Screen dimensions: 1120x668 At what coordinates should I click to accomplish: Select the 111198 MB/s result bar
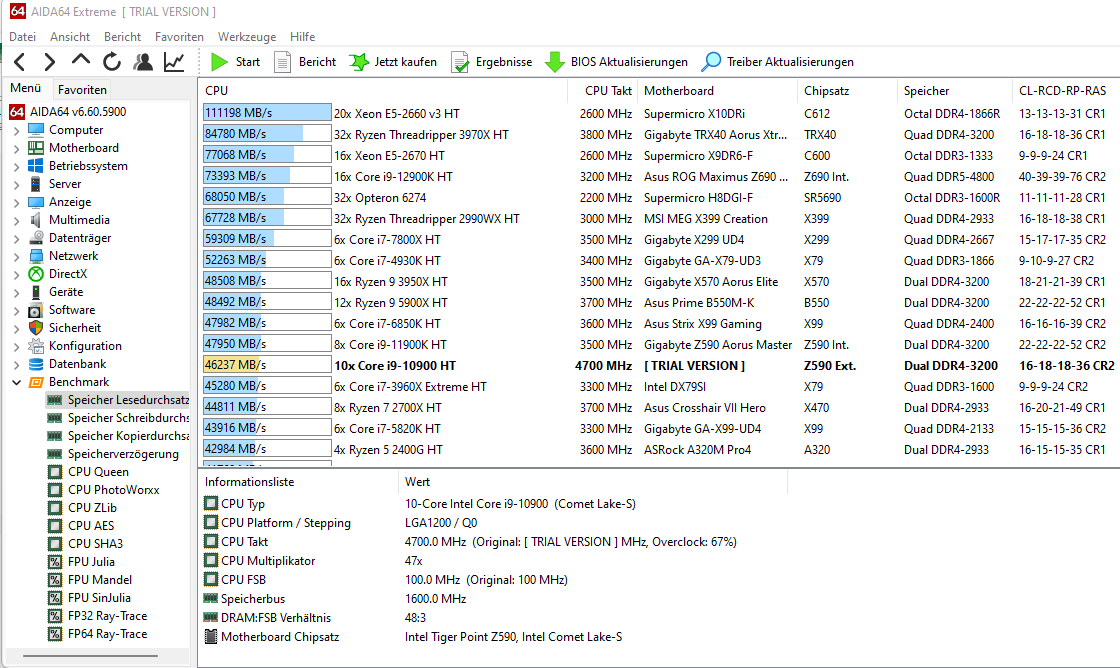pyautogui.click(x=267, y=113)
